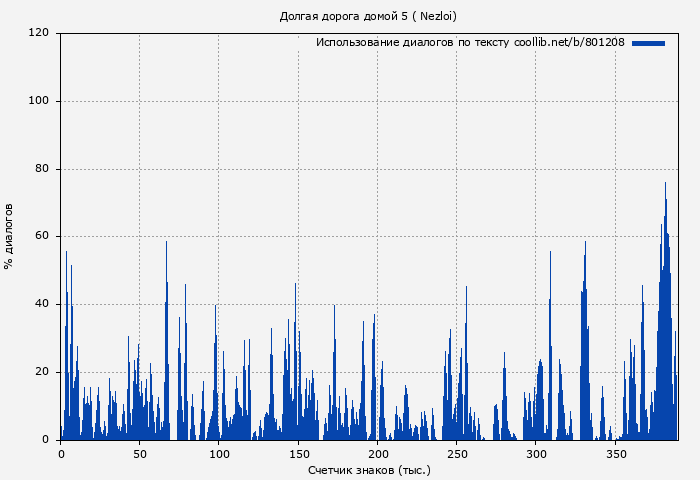700x480 pixels.
Task: Click the y-axis tick label 80
Action: (42, 169)
